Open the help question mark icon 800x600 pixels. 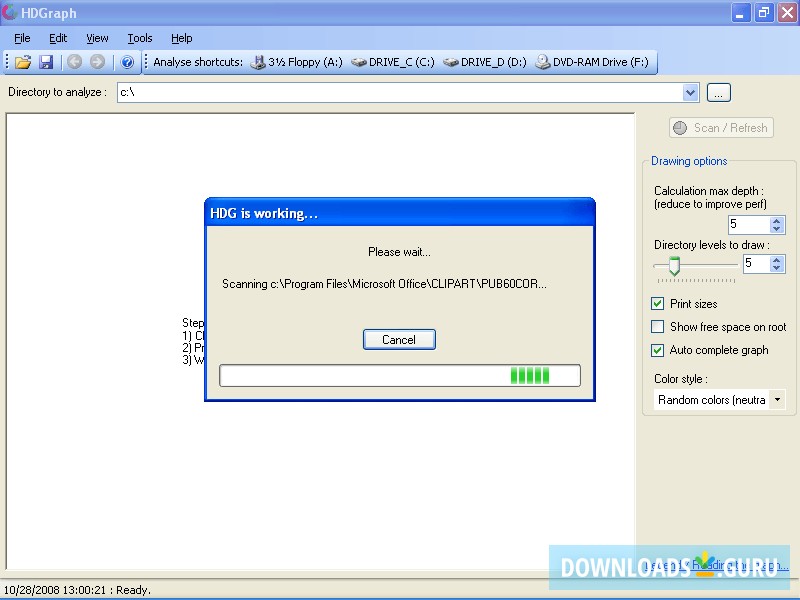click(127, 62)
